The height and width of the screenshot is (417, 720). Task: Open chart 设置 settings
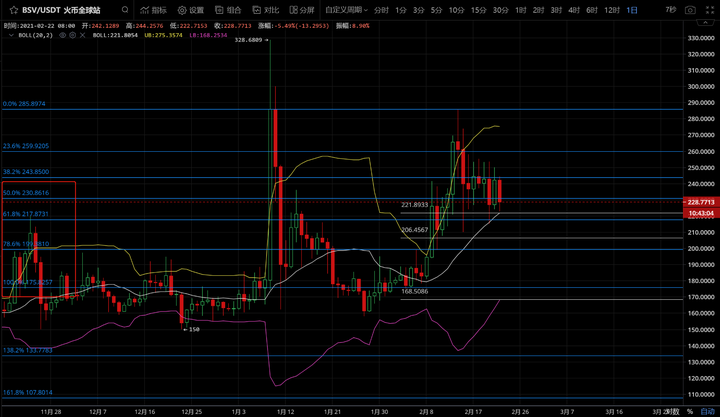pyautogui.click(x=190, y=9)
